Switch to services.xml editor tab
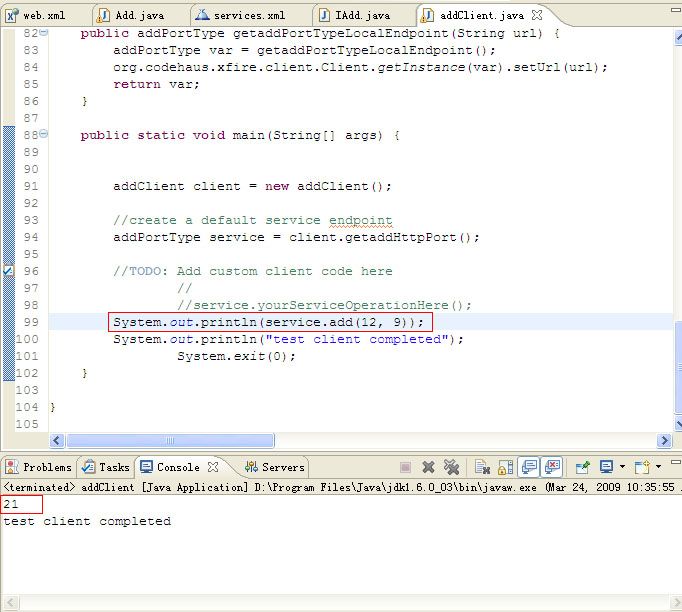Viewport: 682px width, 612px height. 241,16
